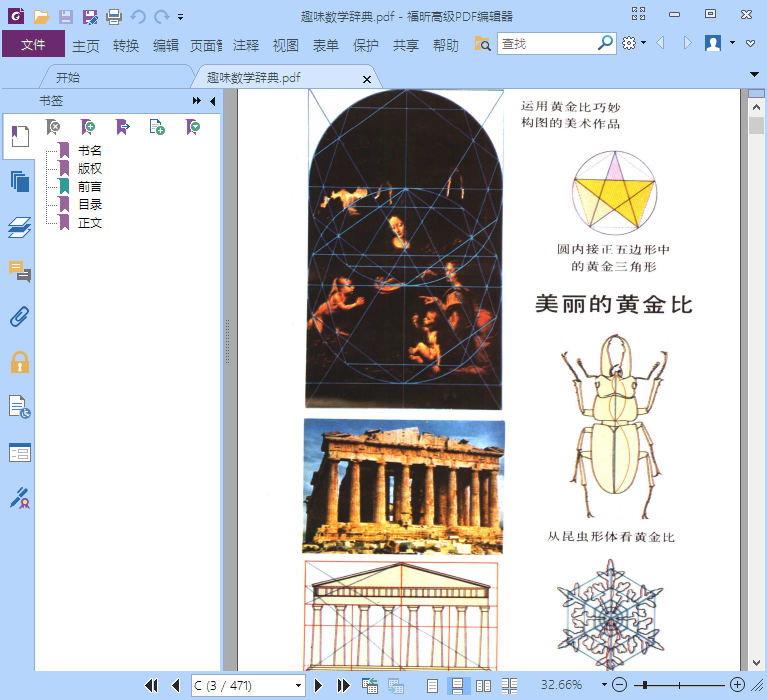Open the Layers sidebar icon
Screen dimensions: 767x700
click(x=20, y=227)
